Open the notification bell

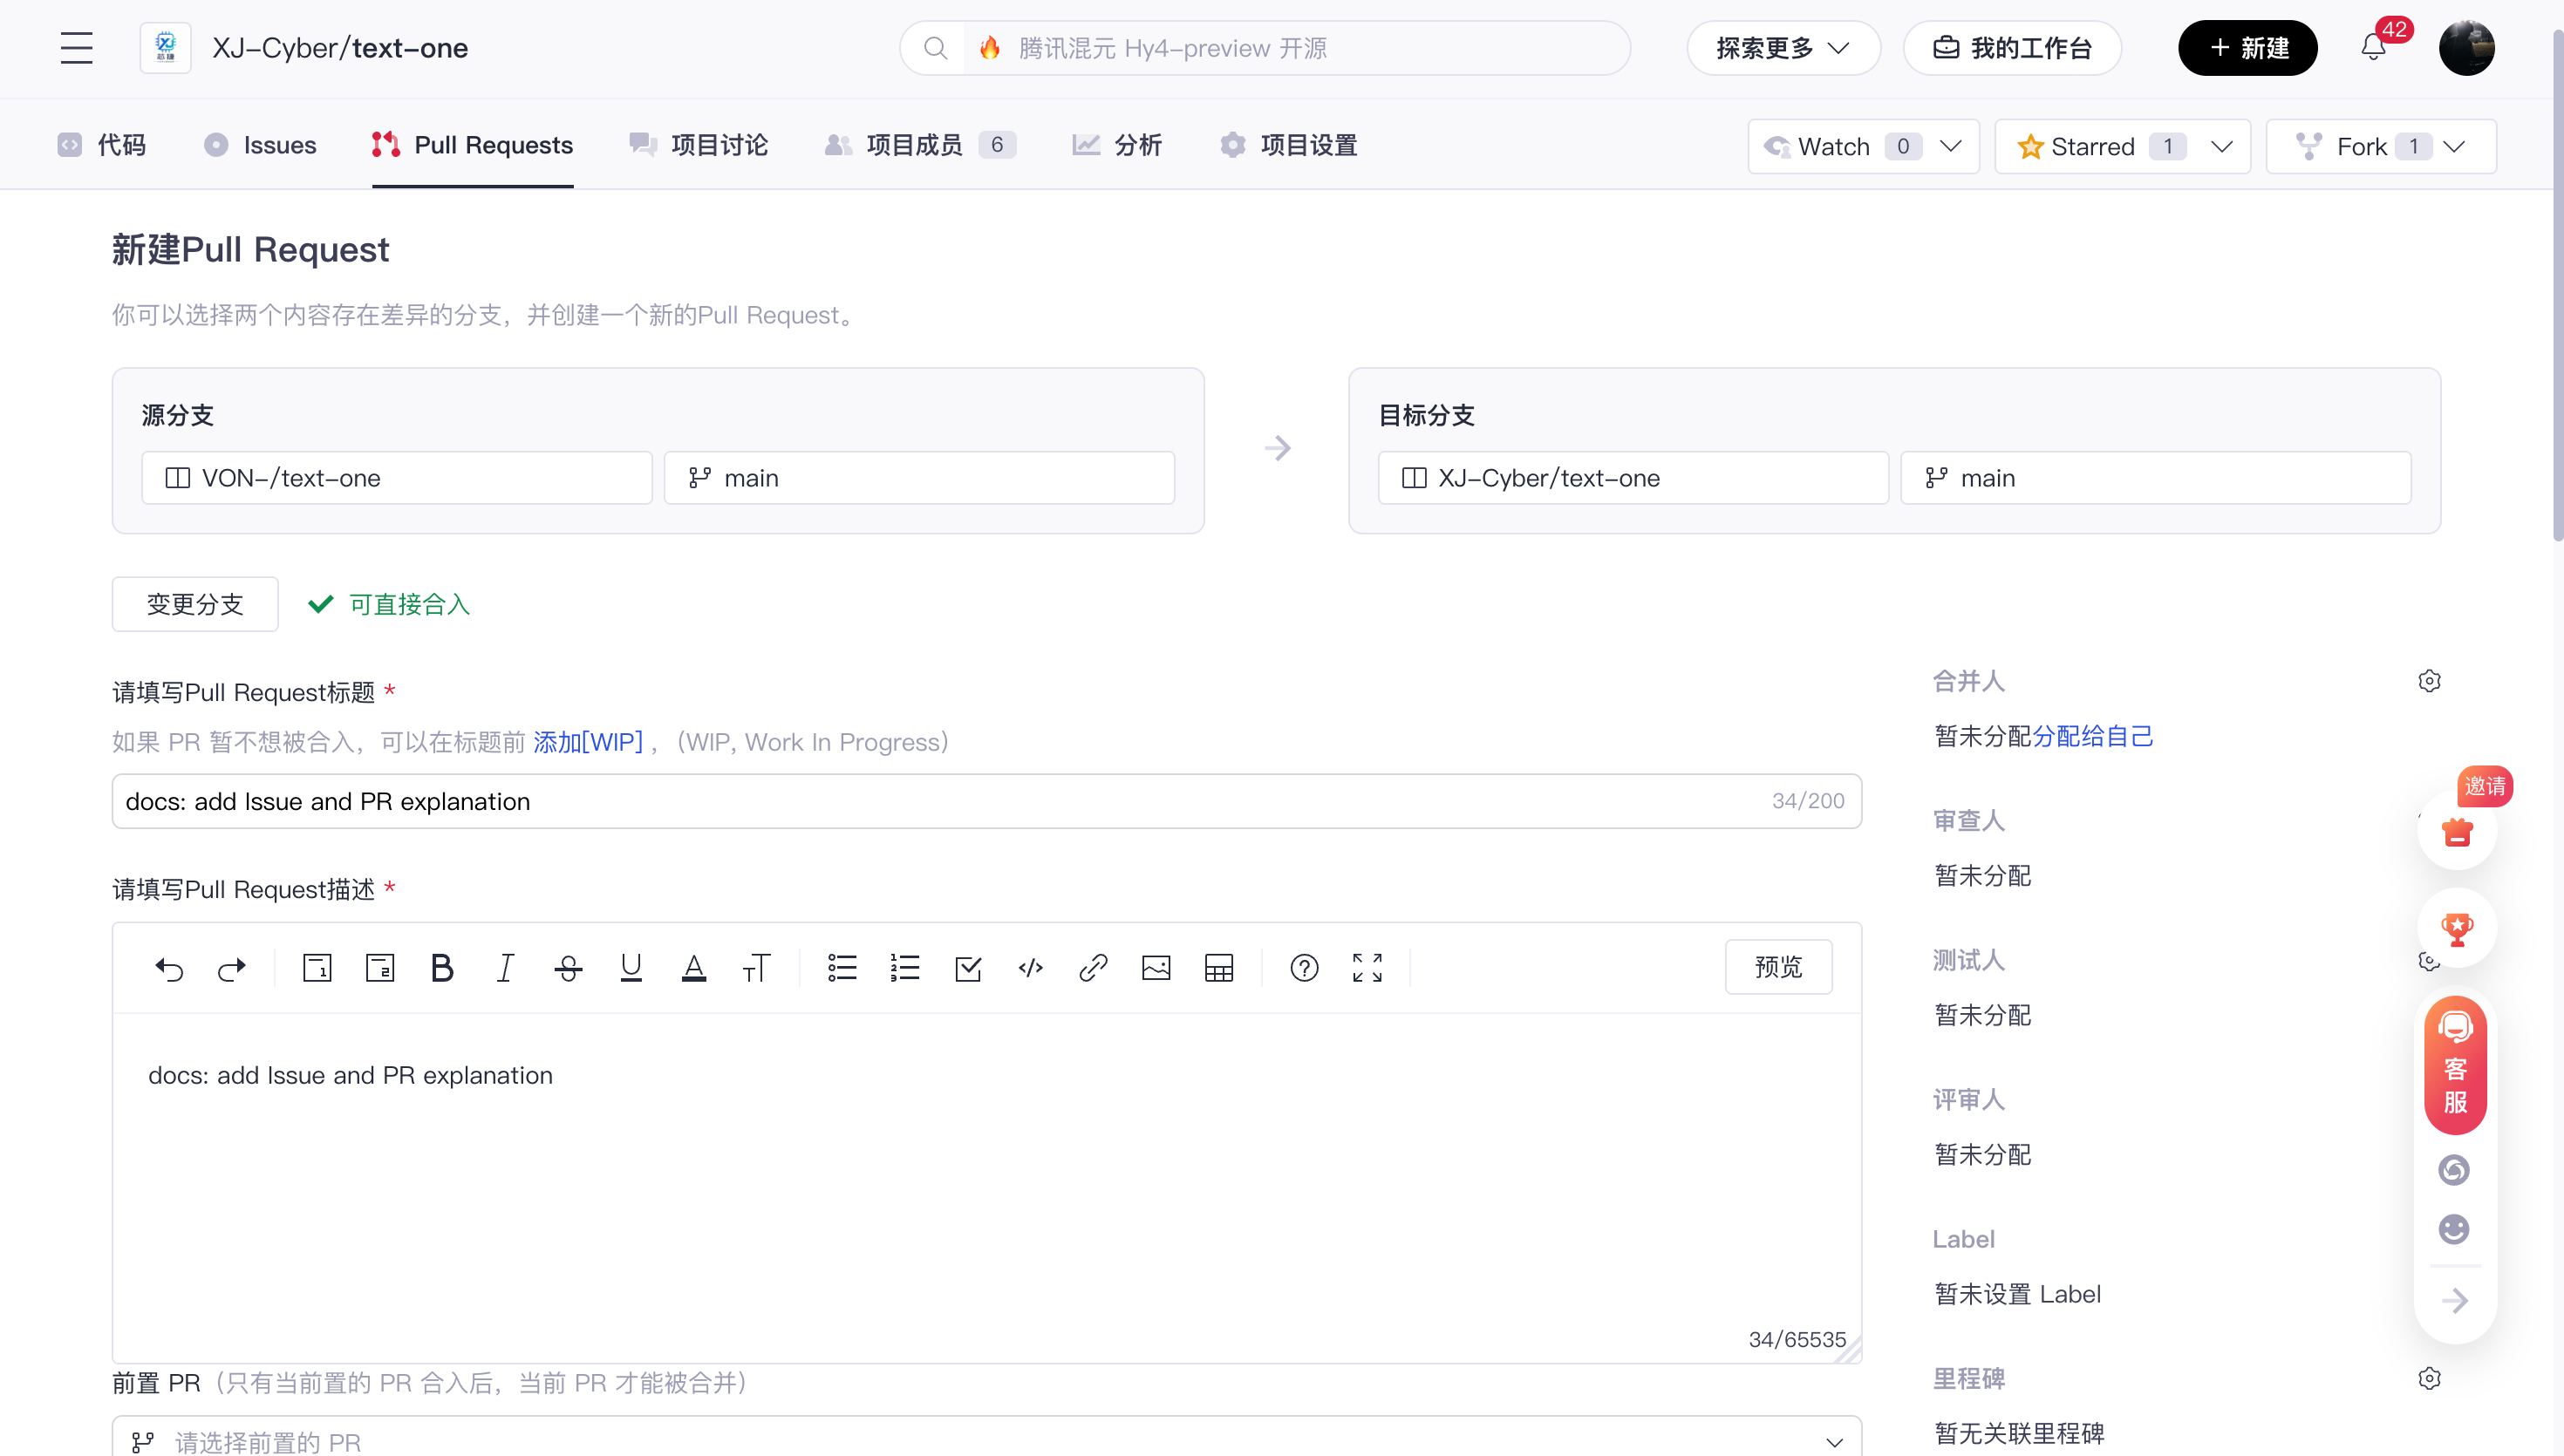click(x=2373, y=48)
